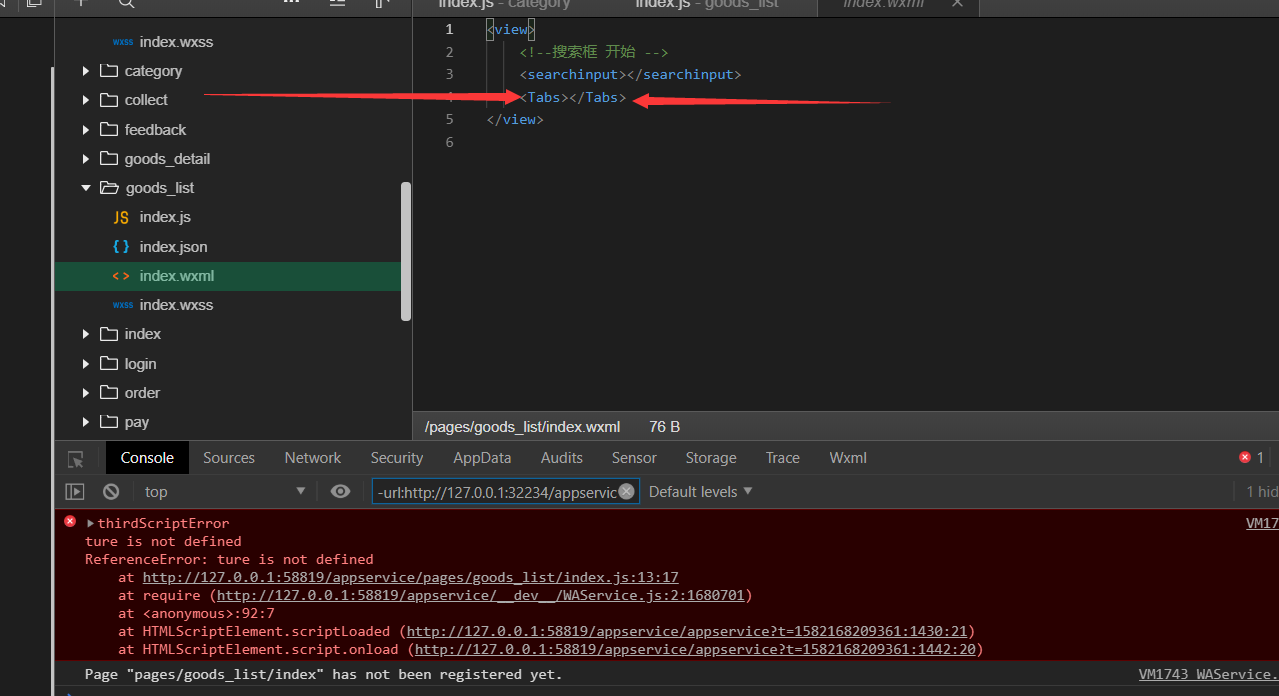Image resolution: width=1279 pixels, height=696 pixels.
Task: Click the Tabs tag on line 4
Action: click(573, 97)
